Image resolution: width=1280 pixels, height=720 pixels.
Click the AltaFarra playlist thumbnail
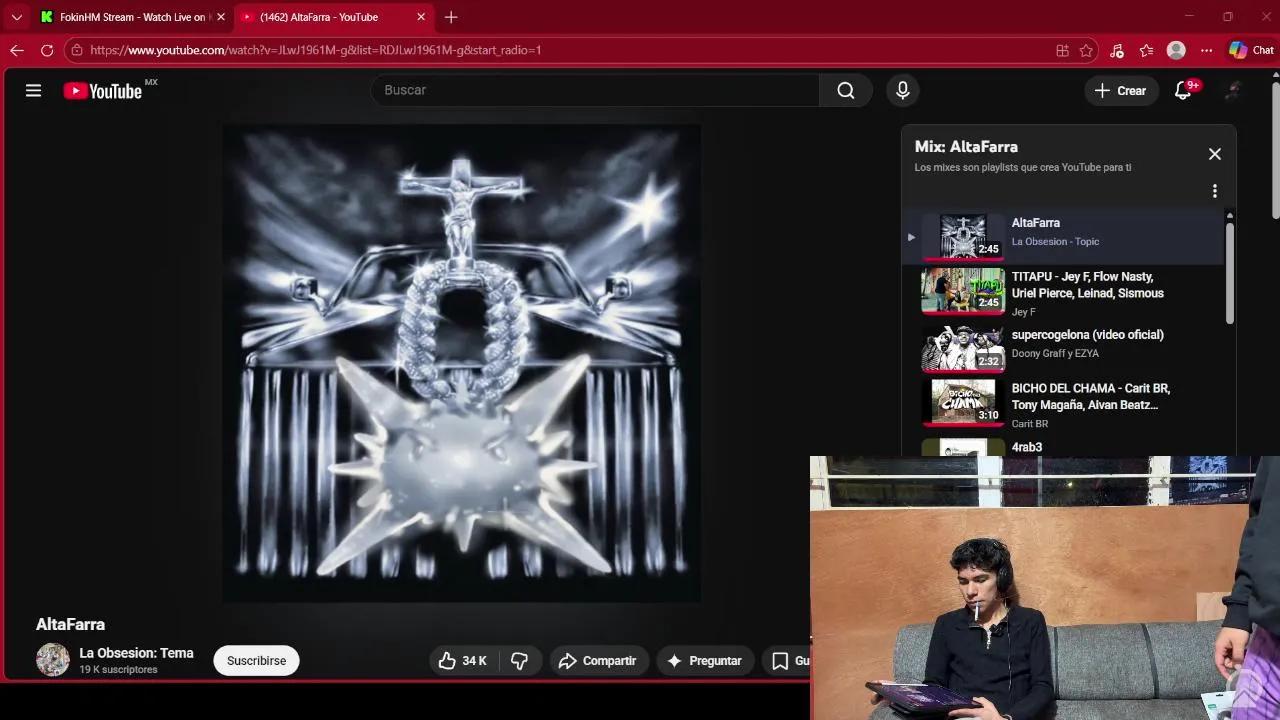[x=963, y=236]
